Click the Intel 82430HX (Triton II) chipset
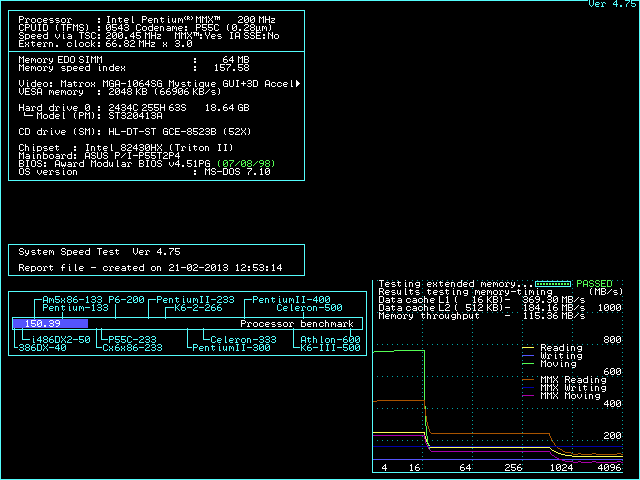 point(159,148)
